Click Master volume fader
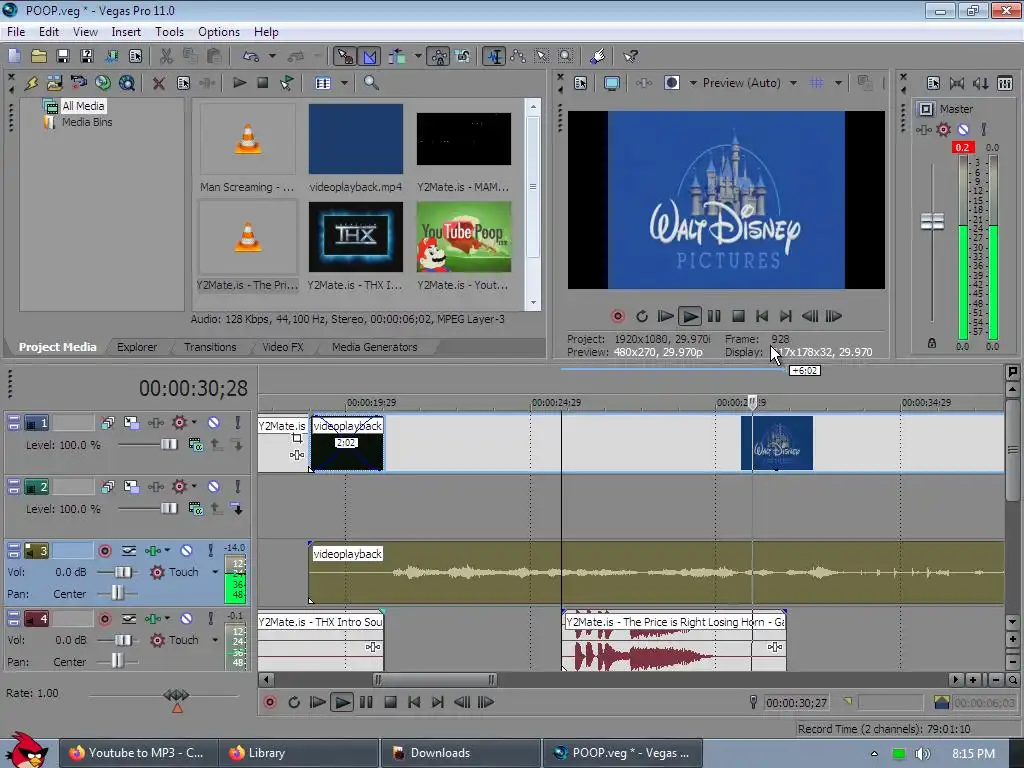This screenshot has width=1024, height=768. pos(932,222)
